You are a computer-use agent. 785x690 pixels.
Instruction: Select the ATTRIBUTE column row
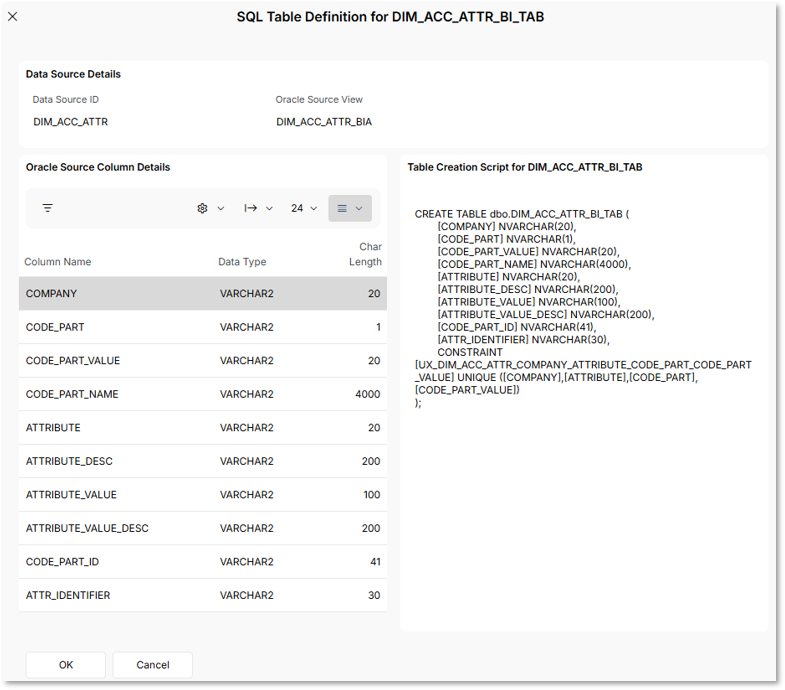pos(203,428)
